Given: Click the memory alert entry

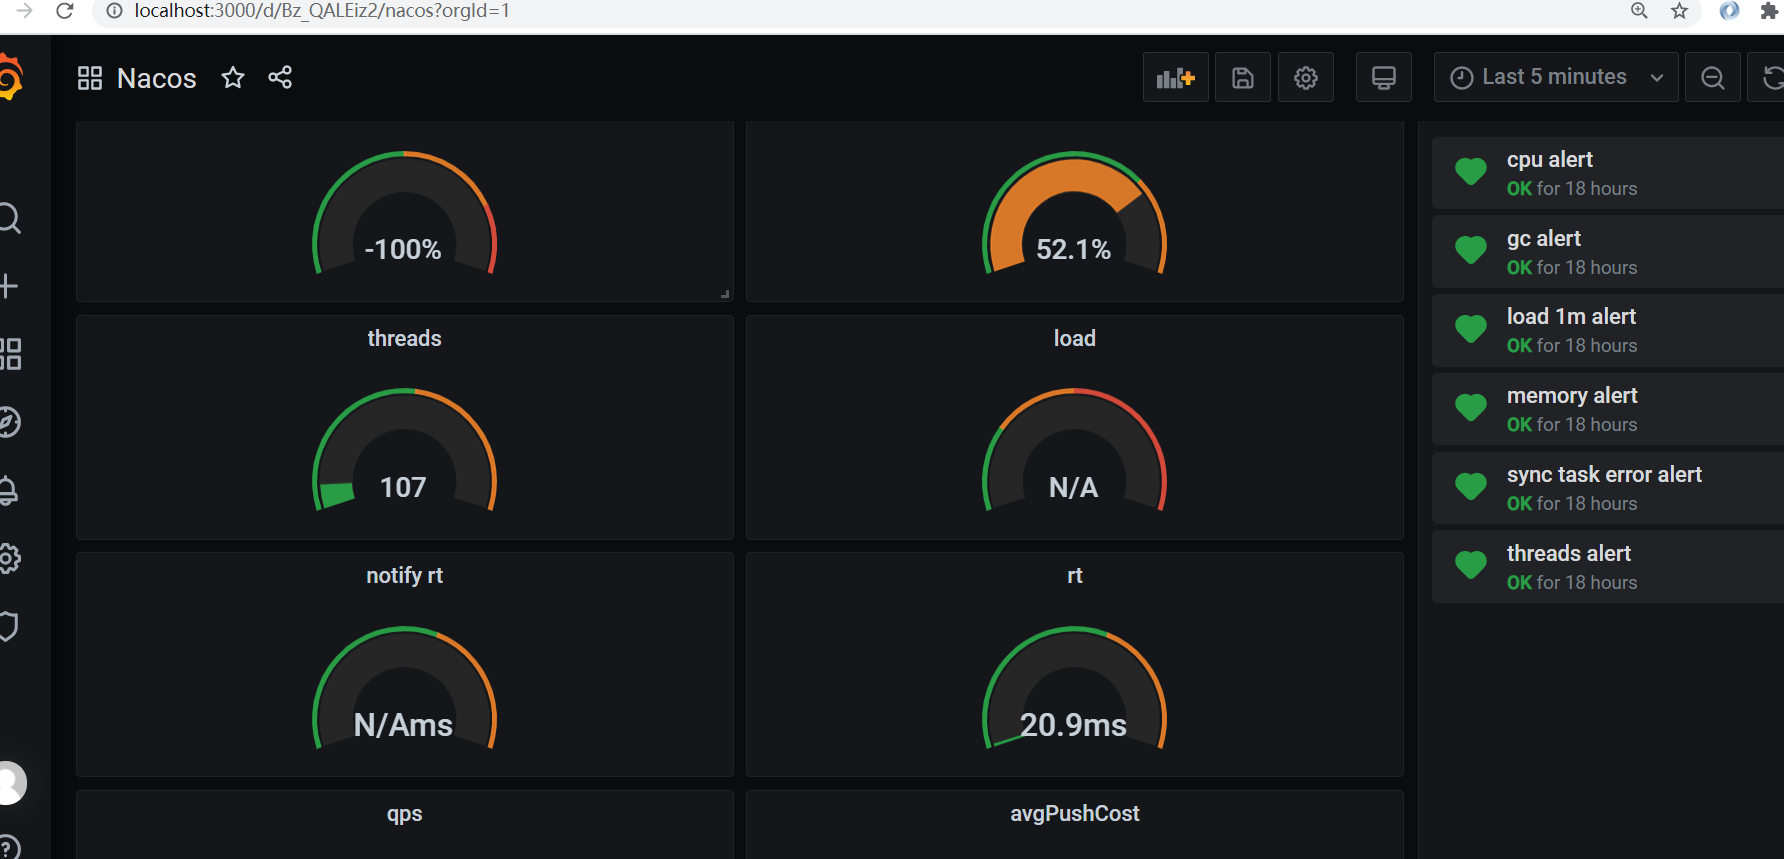Looking at the screenshot, I should (1608, 409).
